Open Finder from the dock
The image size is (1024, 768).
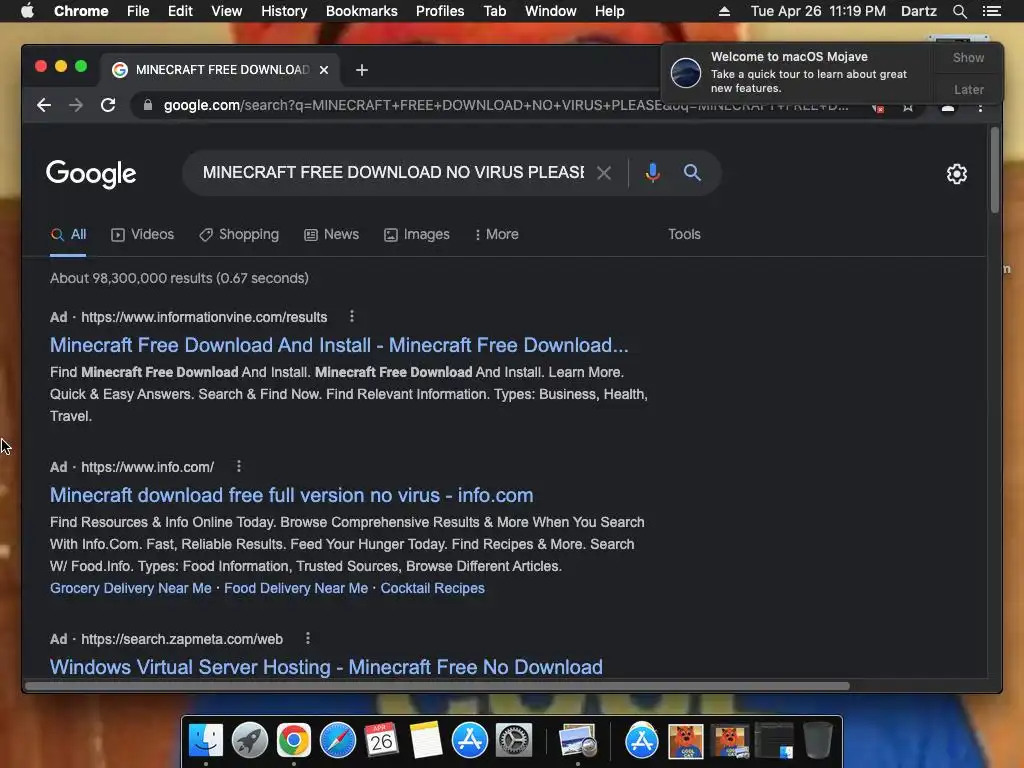coord(206,741)
